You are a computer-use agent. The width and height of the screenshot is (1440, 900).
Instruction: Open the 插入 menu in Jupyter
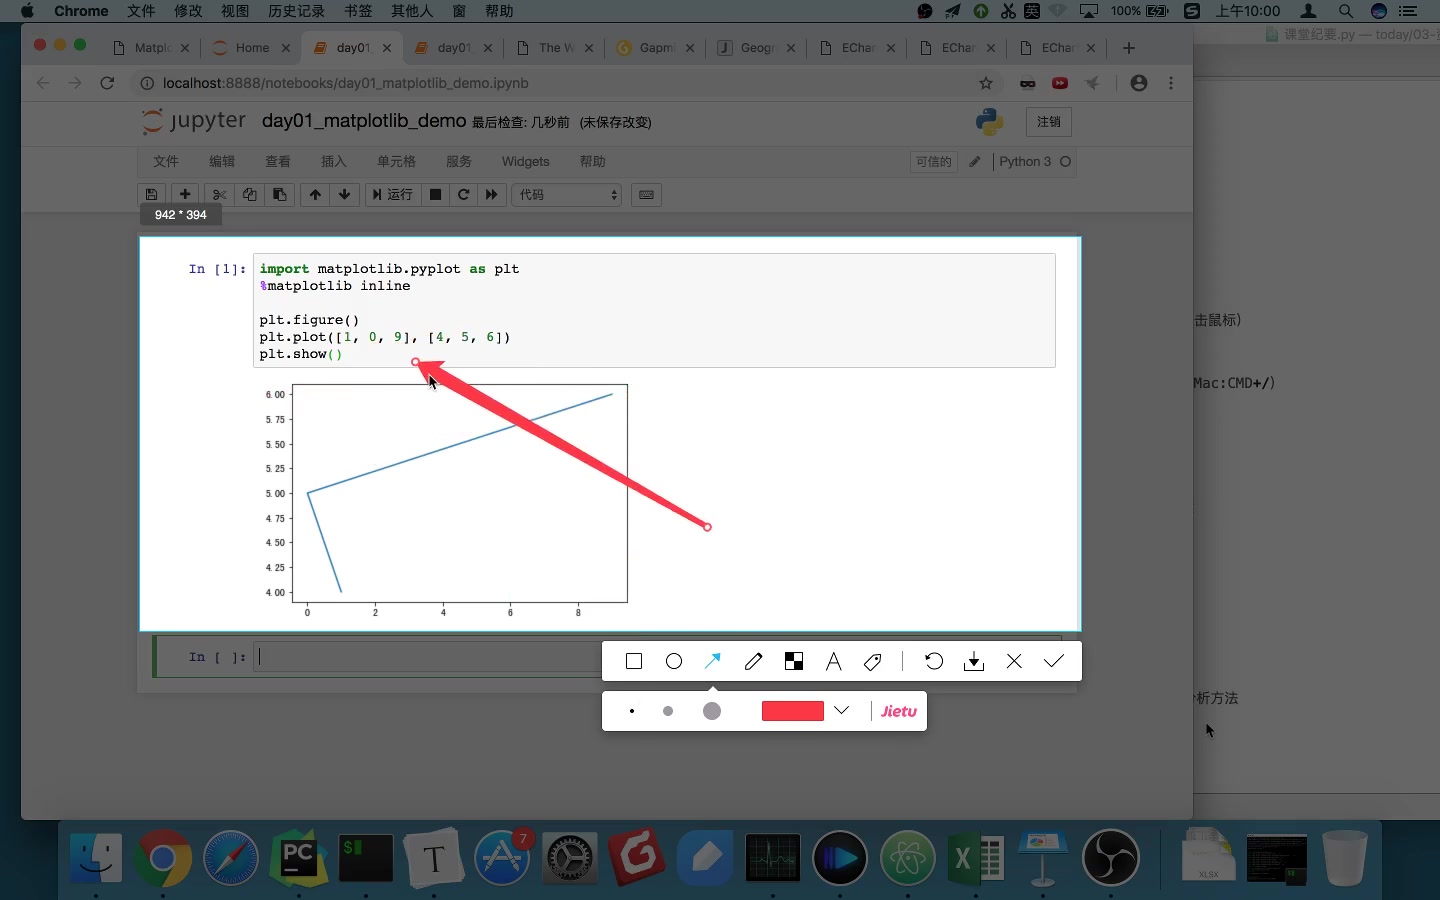point(333,161)
